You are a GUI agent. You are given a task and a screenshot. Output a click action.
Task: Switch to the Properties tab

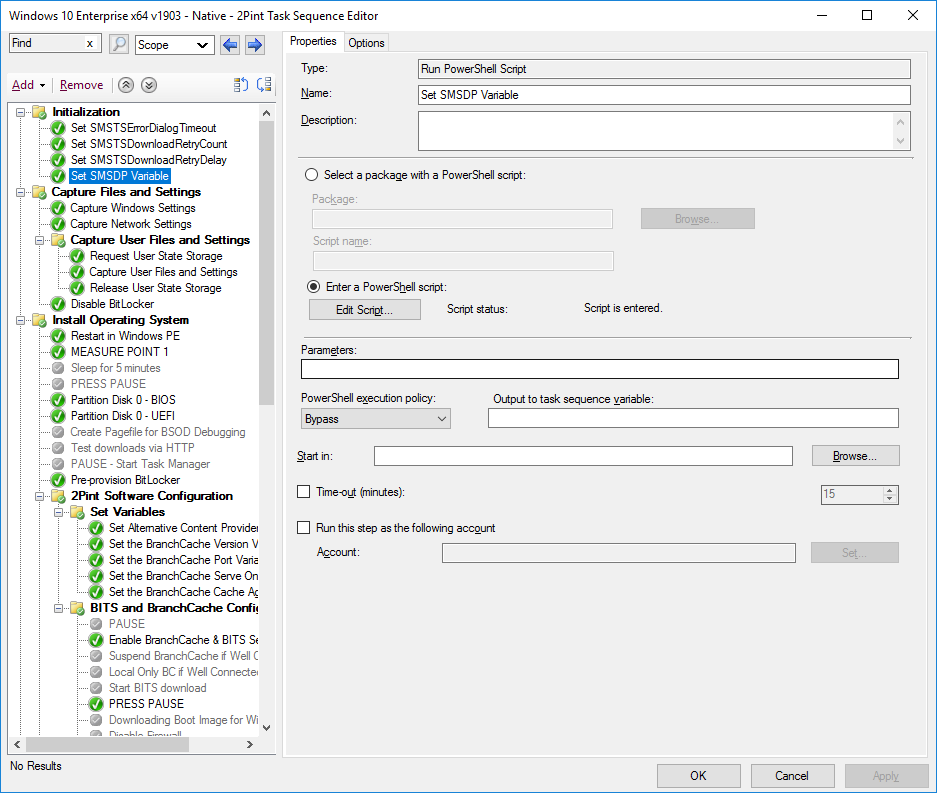click(313, 41)
